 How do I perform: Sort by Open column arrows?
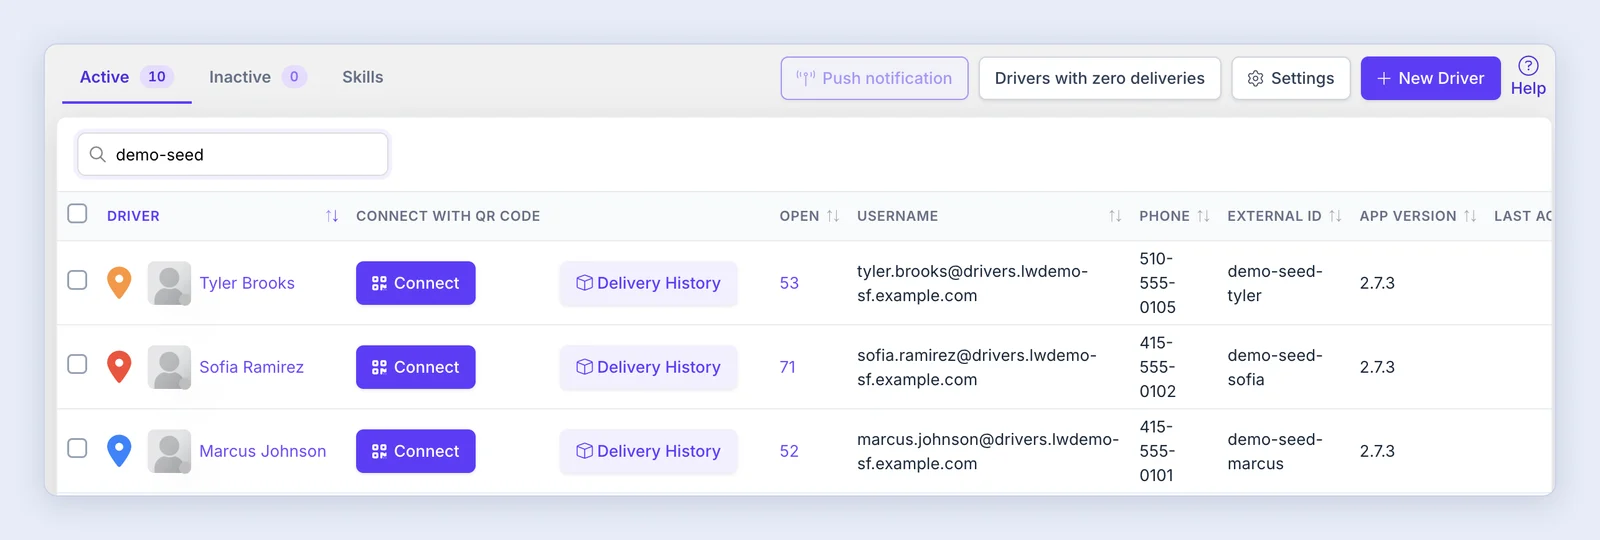coord(833,216)
